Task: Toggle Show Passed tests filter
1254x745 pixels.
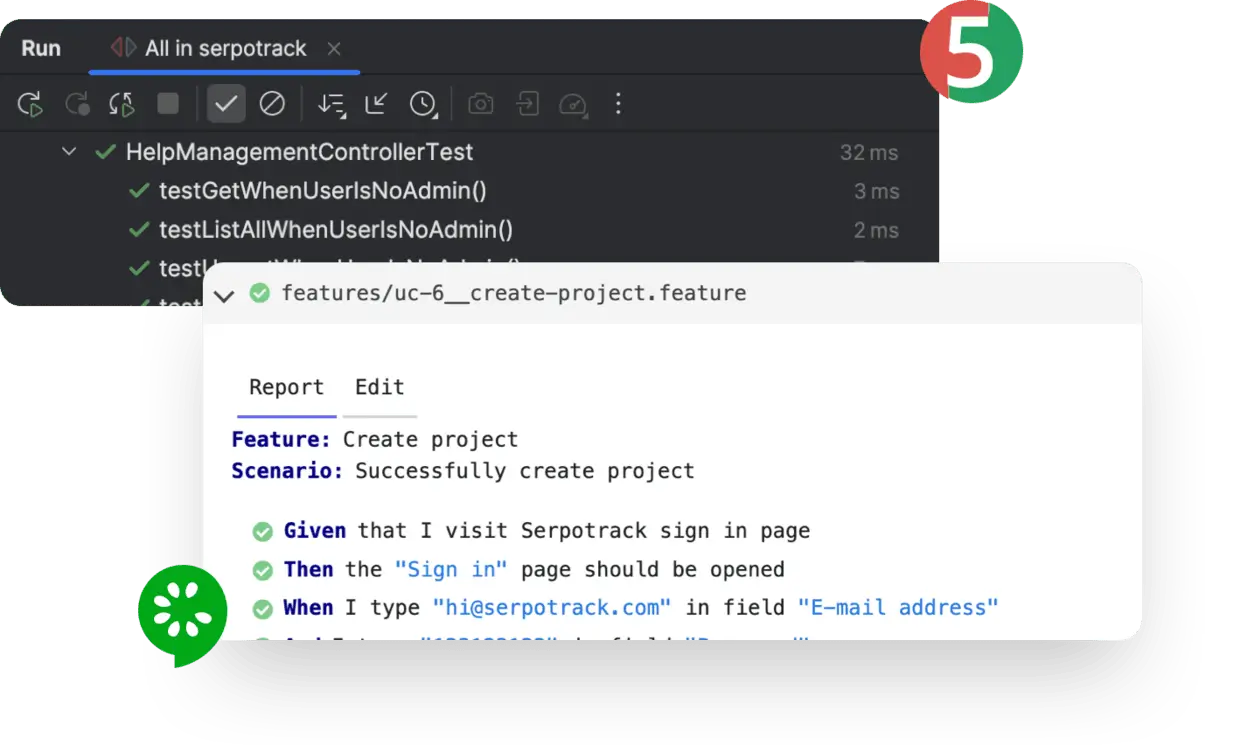Action: 226,103
